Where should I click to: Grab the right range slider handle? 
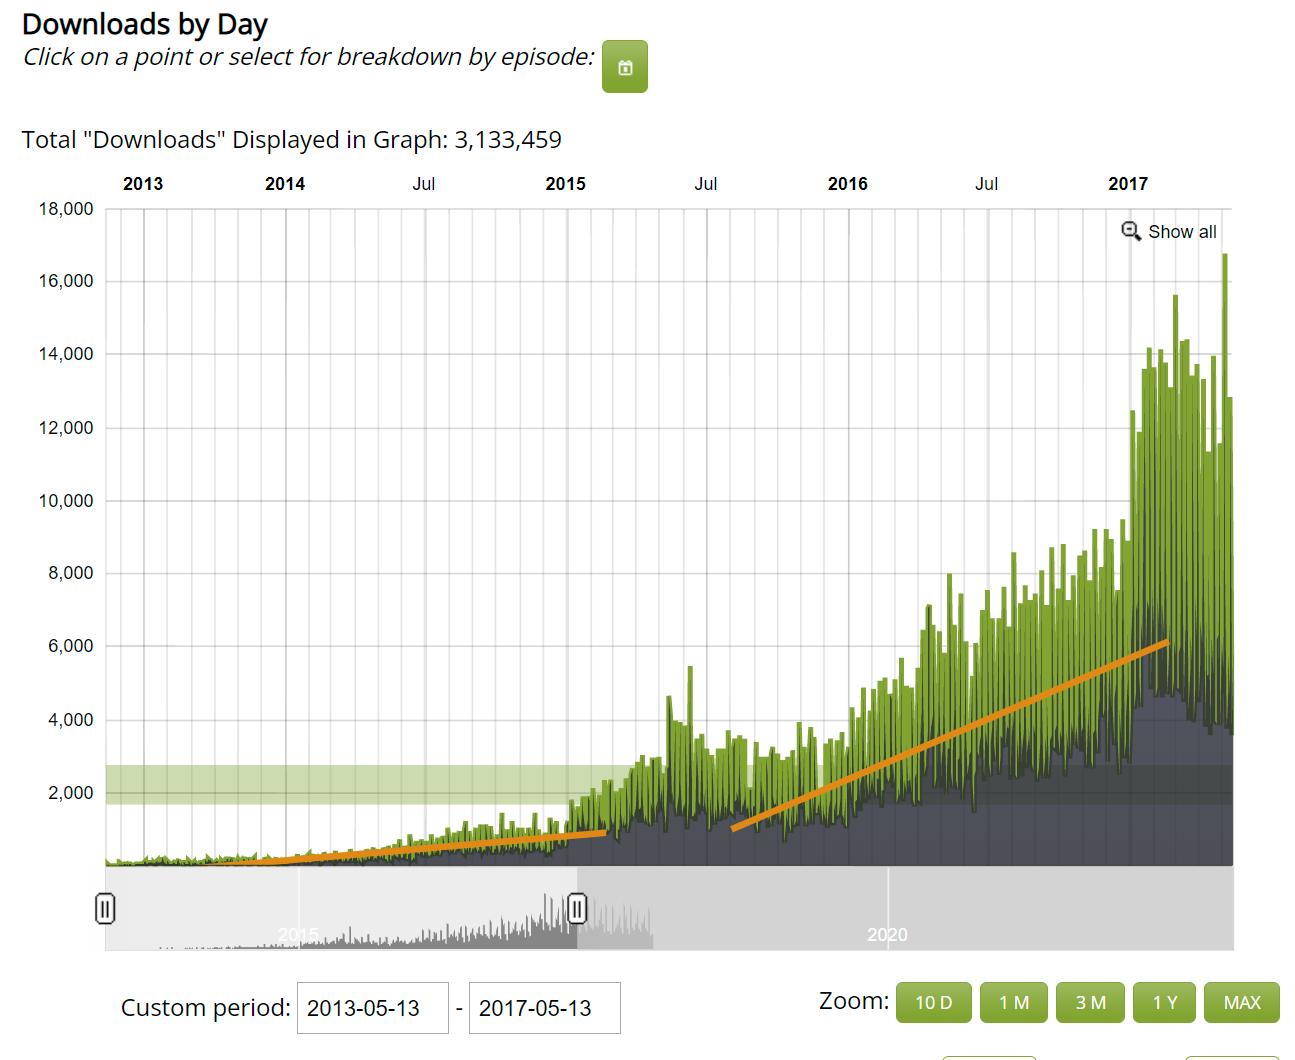(x=577, y=908)
